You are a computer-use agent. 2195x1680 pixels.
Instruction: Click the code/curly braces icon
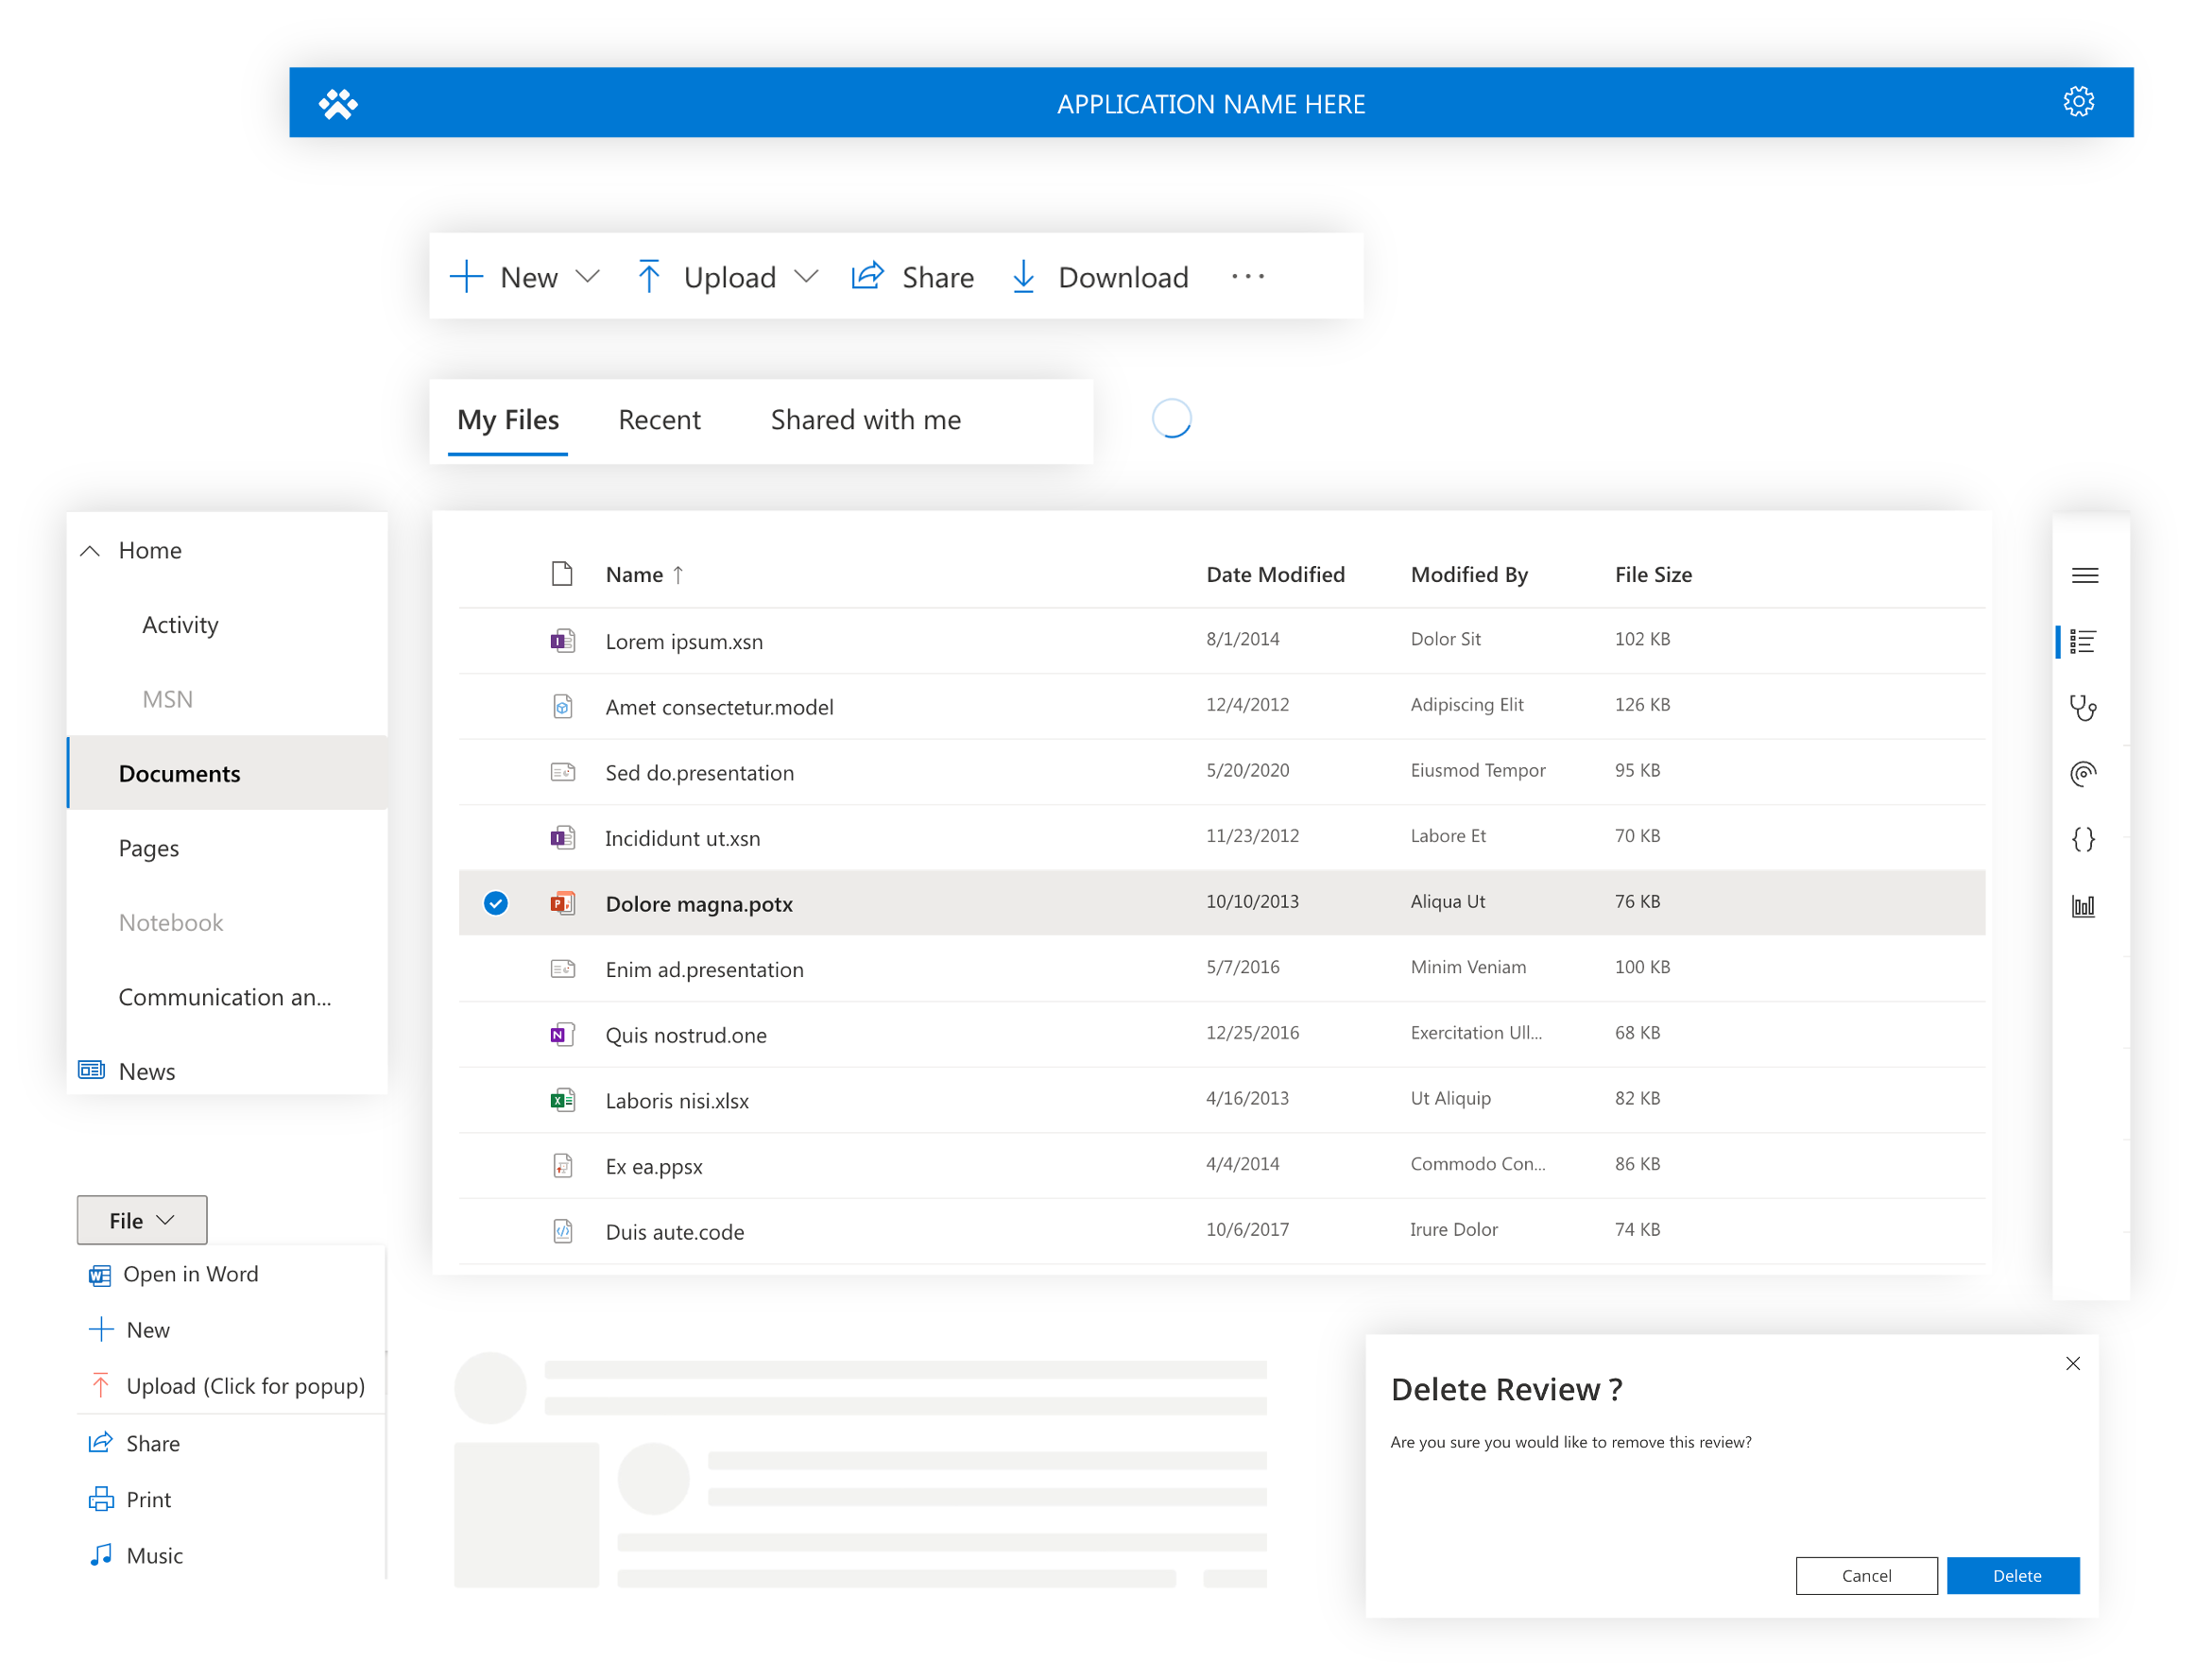pyautogui.click(x=2087, y=836)
